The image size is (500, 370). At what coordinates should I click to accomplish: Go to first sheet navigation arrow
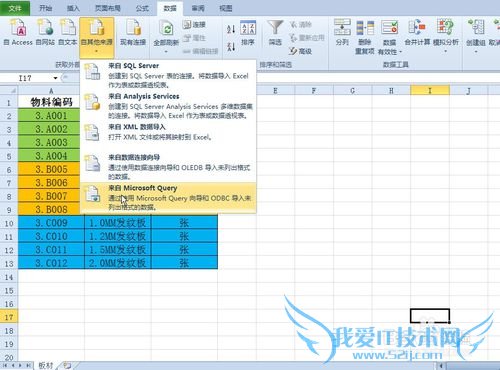pos(6,365)
